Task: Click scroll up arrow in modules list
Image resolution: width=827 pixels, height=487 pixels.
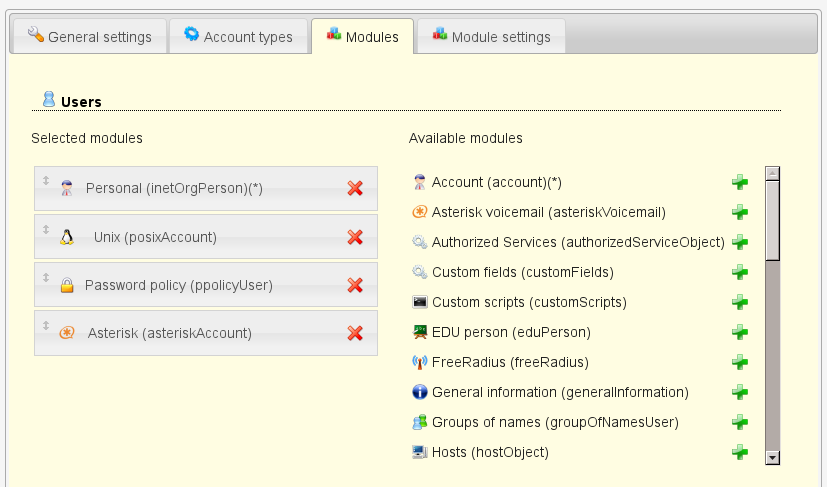Action: [772, 173]
